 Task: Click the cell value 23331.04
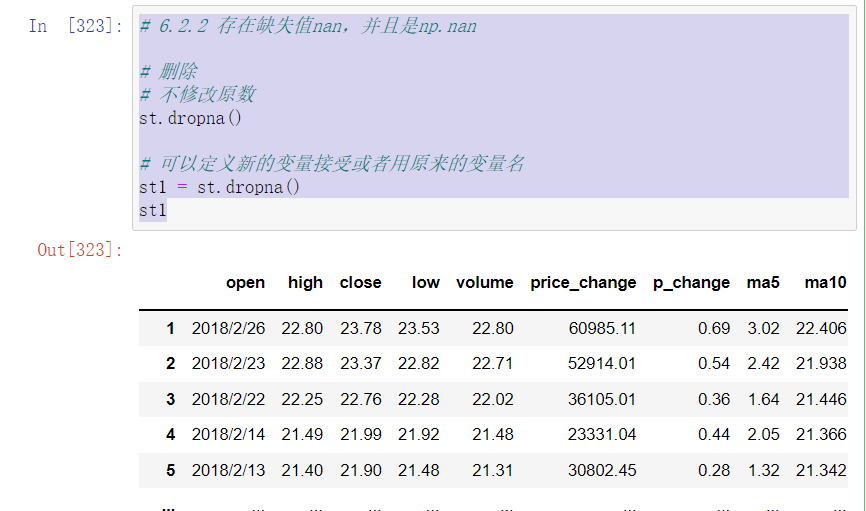[x=602, y=435]
